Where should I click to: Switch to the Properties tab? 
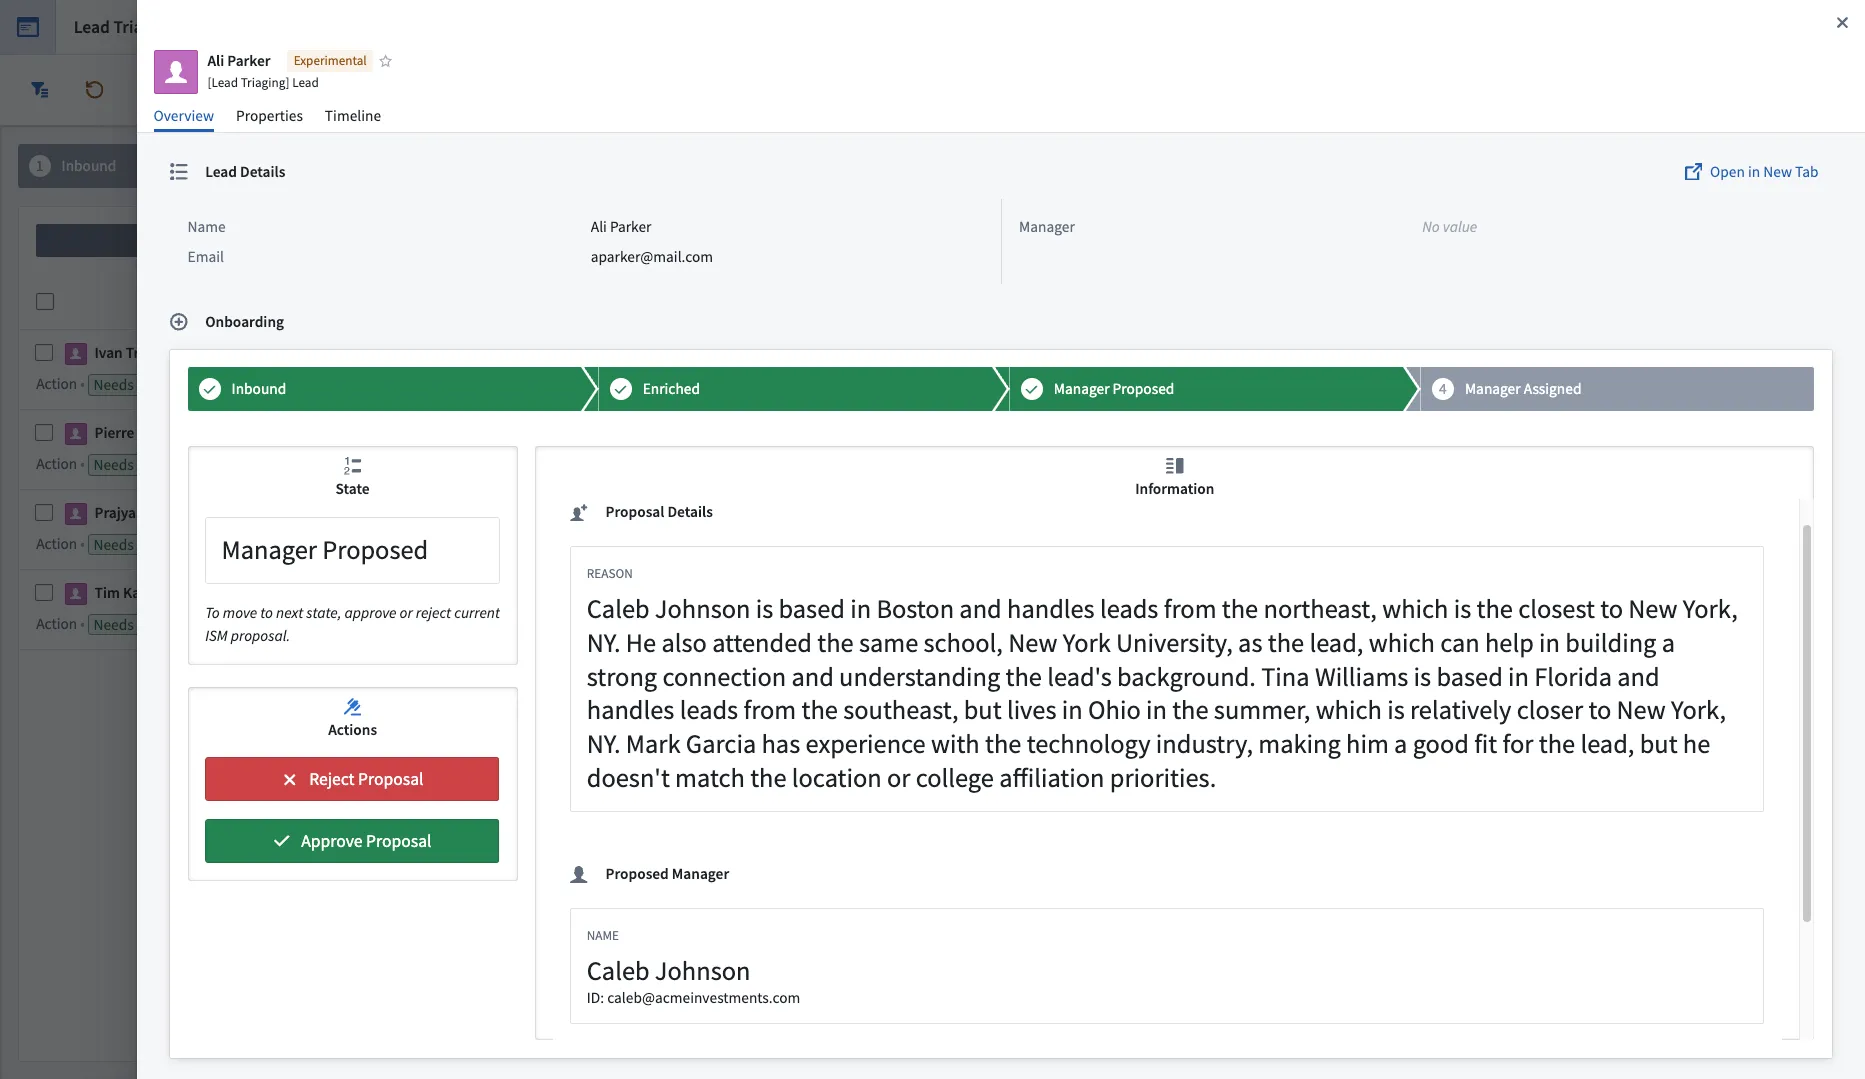point(269,116)
